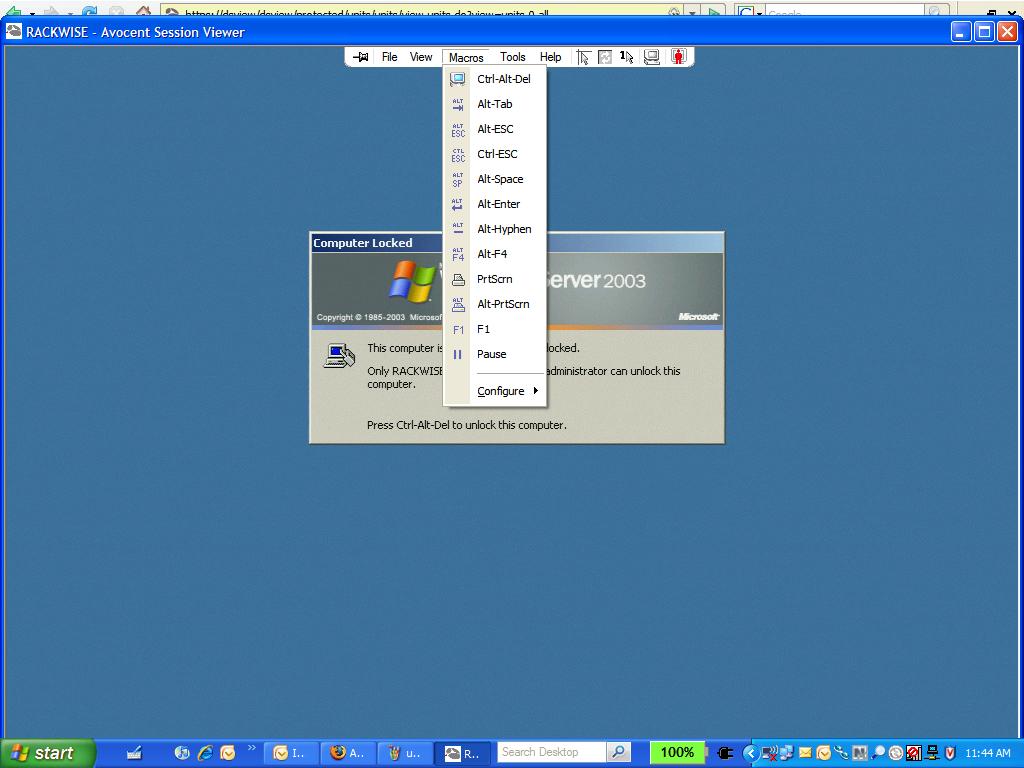Click the computer monitor toolbar icon
Image resolution: width=1024 pixels, height=768 pixels.
(651, 57)
